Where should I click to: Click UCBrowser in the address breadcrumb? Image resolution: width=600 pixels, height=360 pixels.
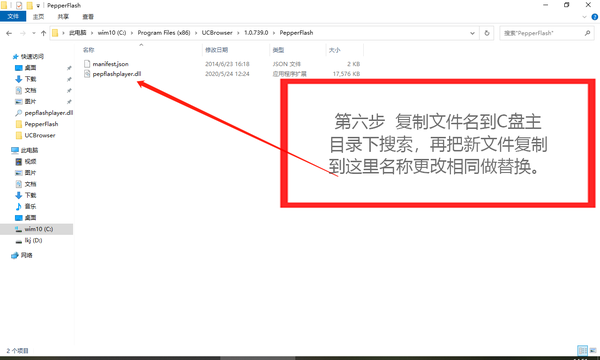[217, 33]
